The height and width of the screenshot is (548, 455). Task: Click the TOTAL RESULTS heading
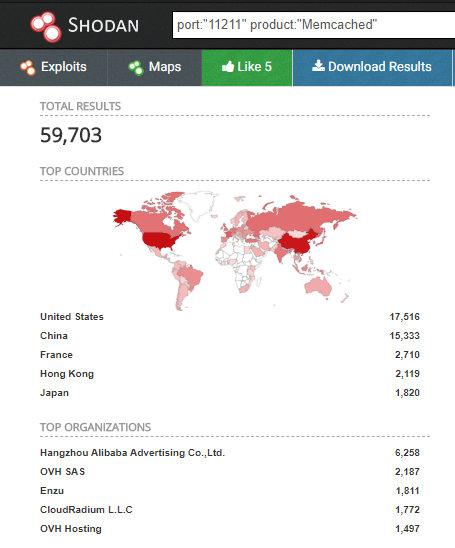(x=80, y=106)
